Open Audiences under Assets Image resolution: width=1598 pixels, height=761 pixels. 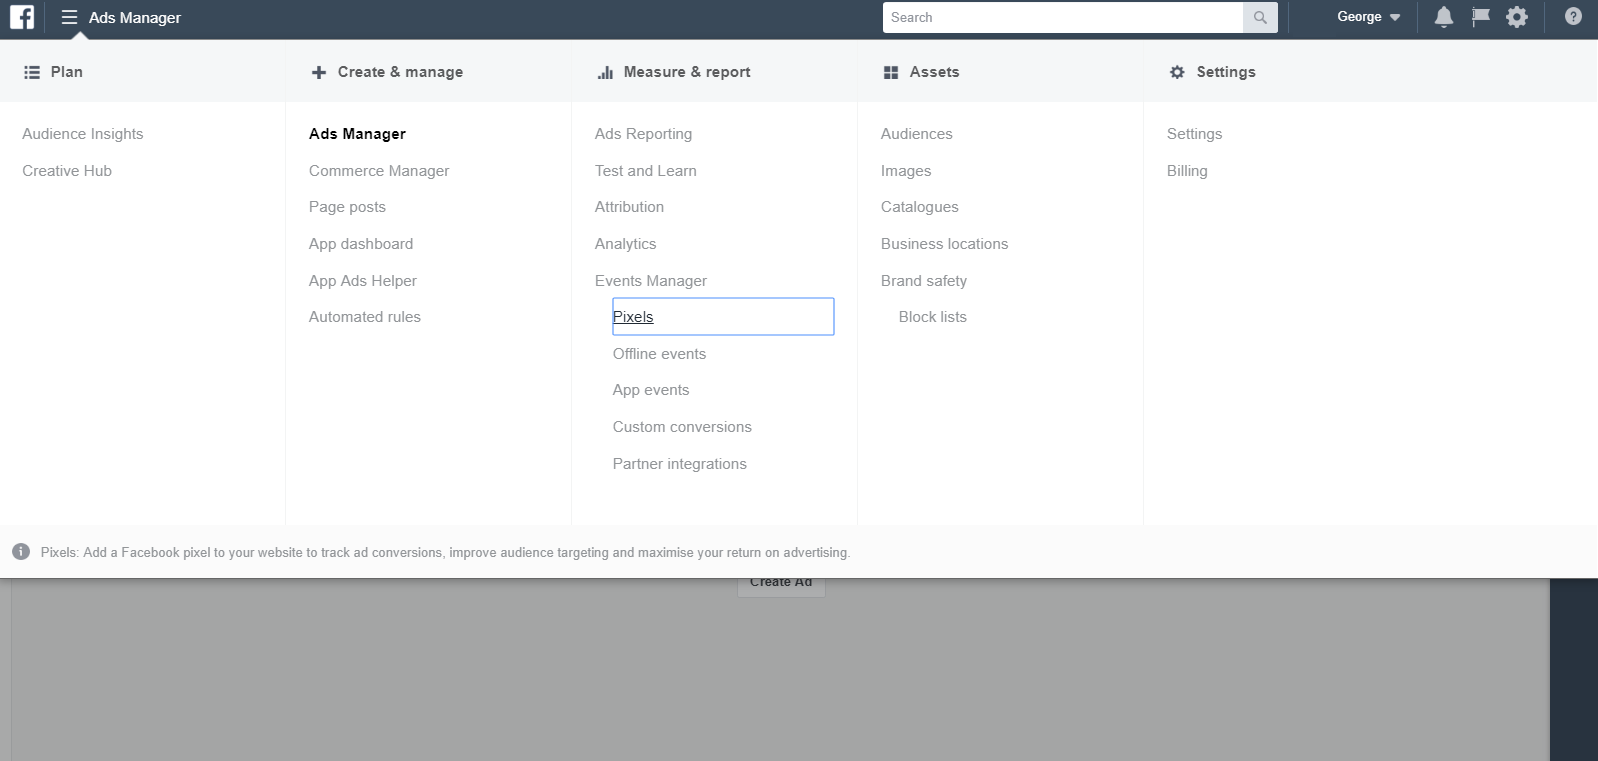click(917, 134)
